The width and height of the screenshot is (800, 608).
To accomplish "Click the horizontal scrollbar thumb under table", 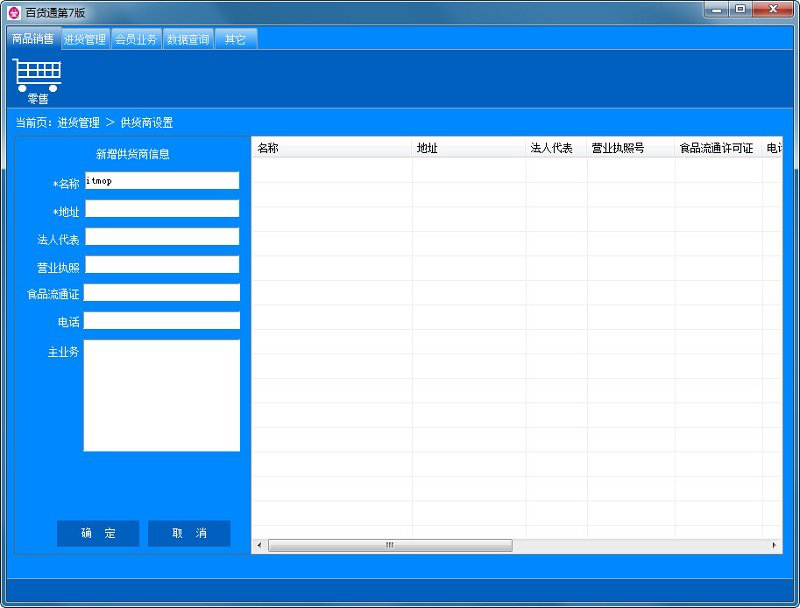I will [390, 545].
